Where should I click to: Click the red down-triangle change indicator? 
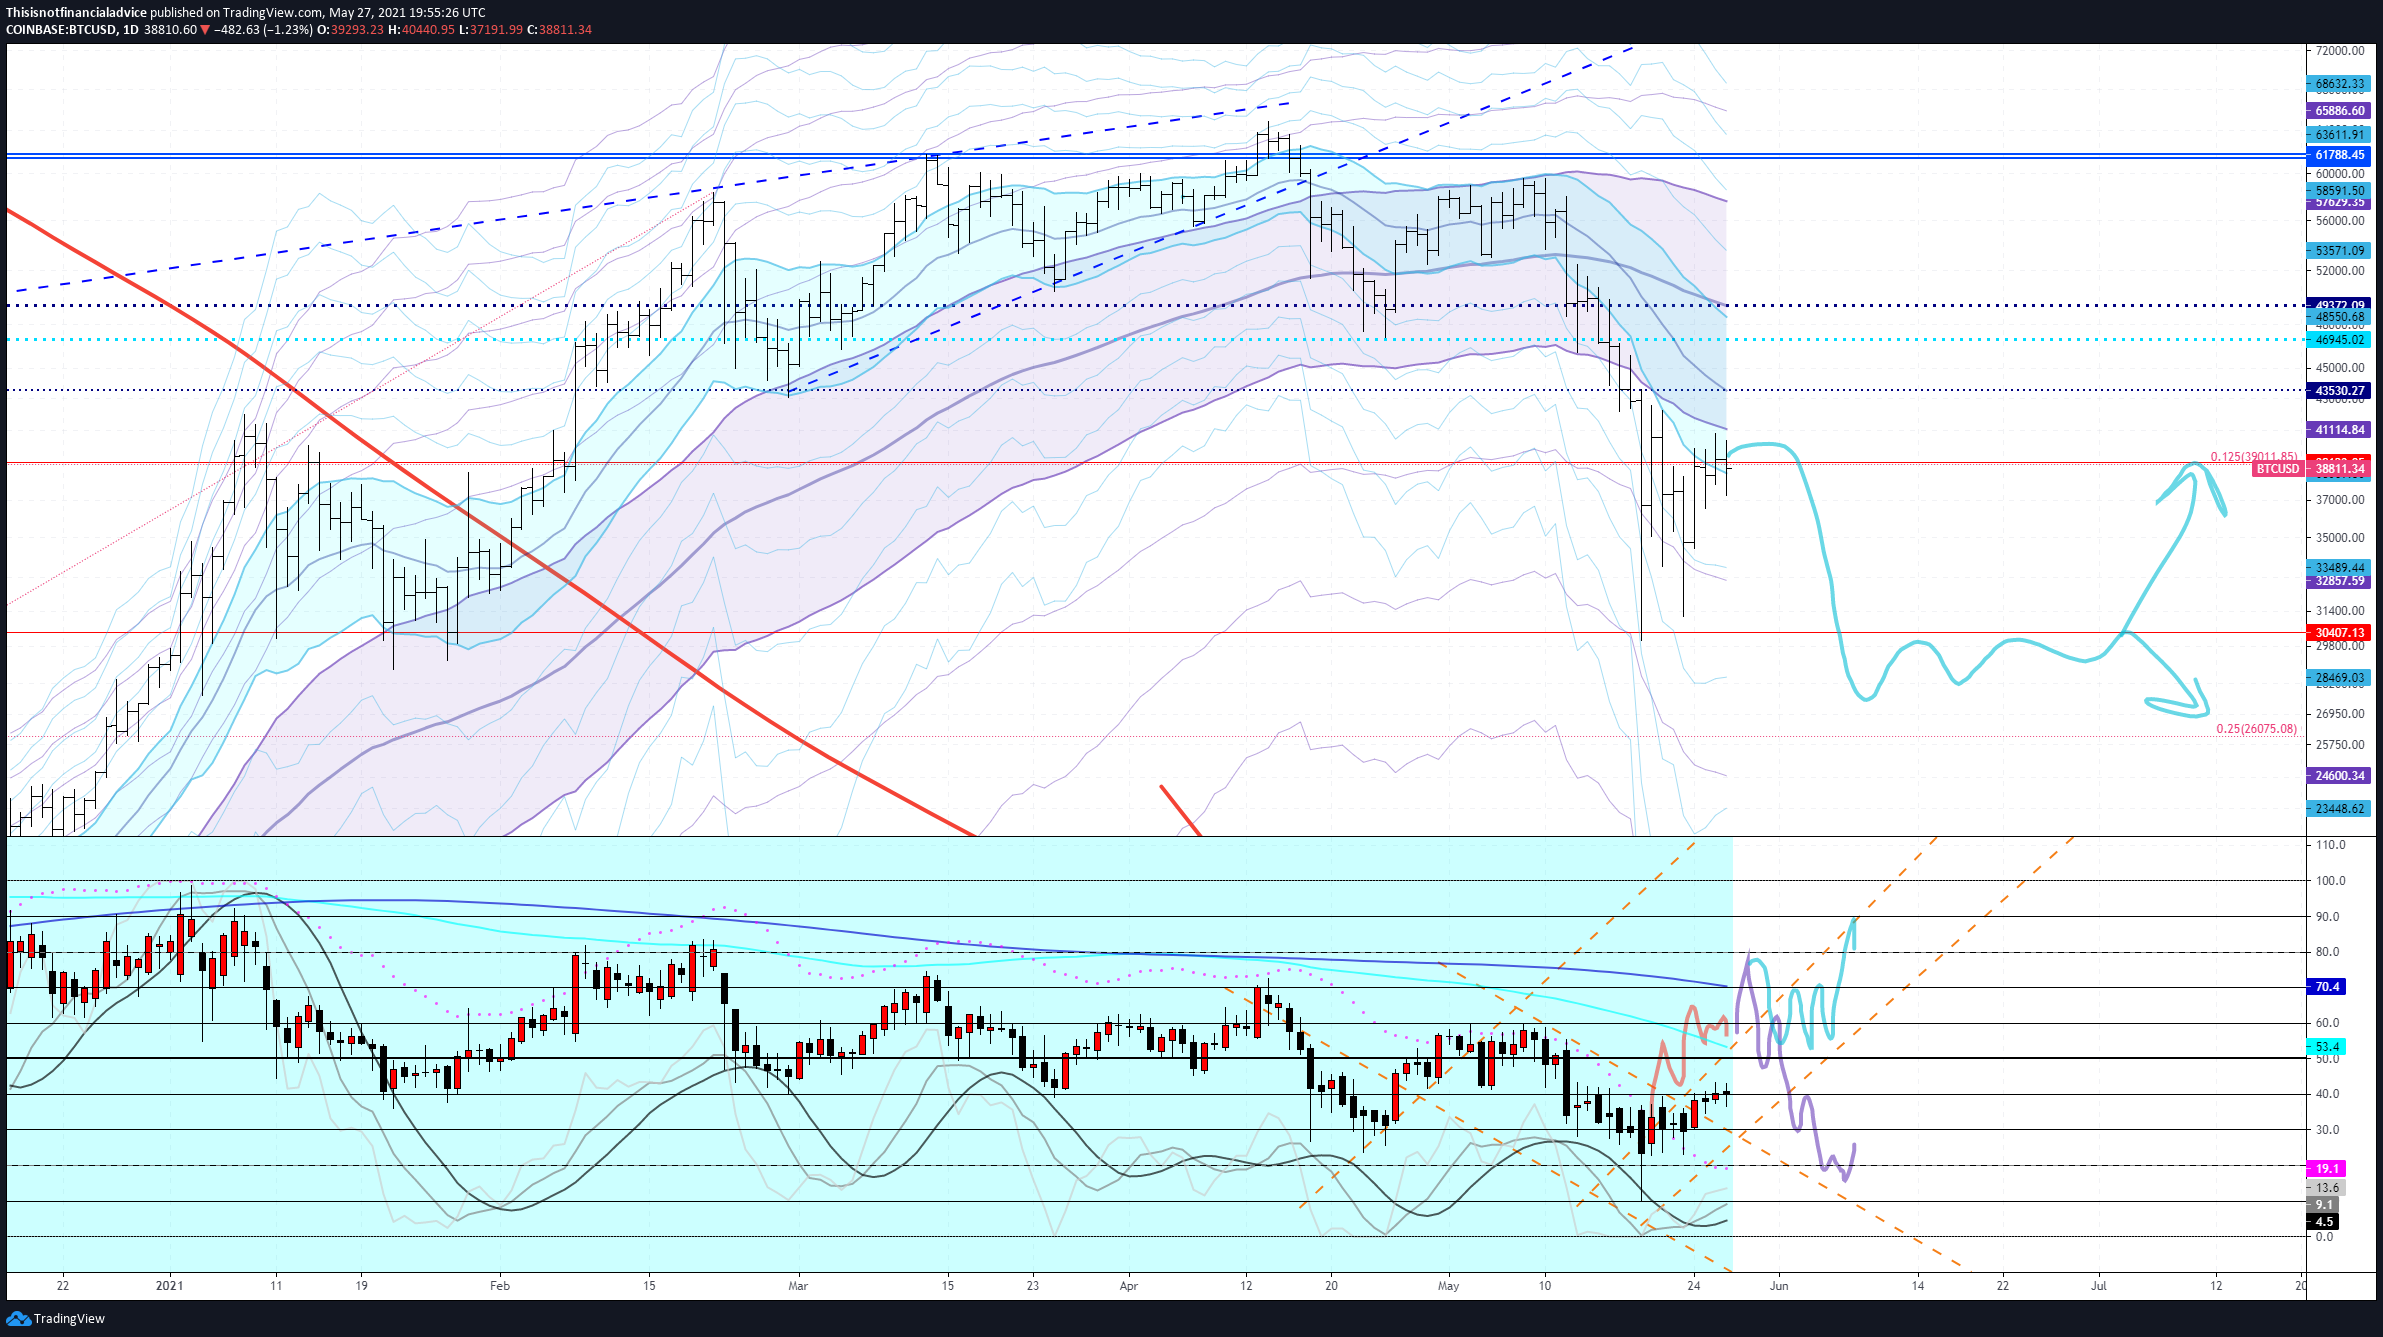coord(205,30)
